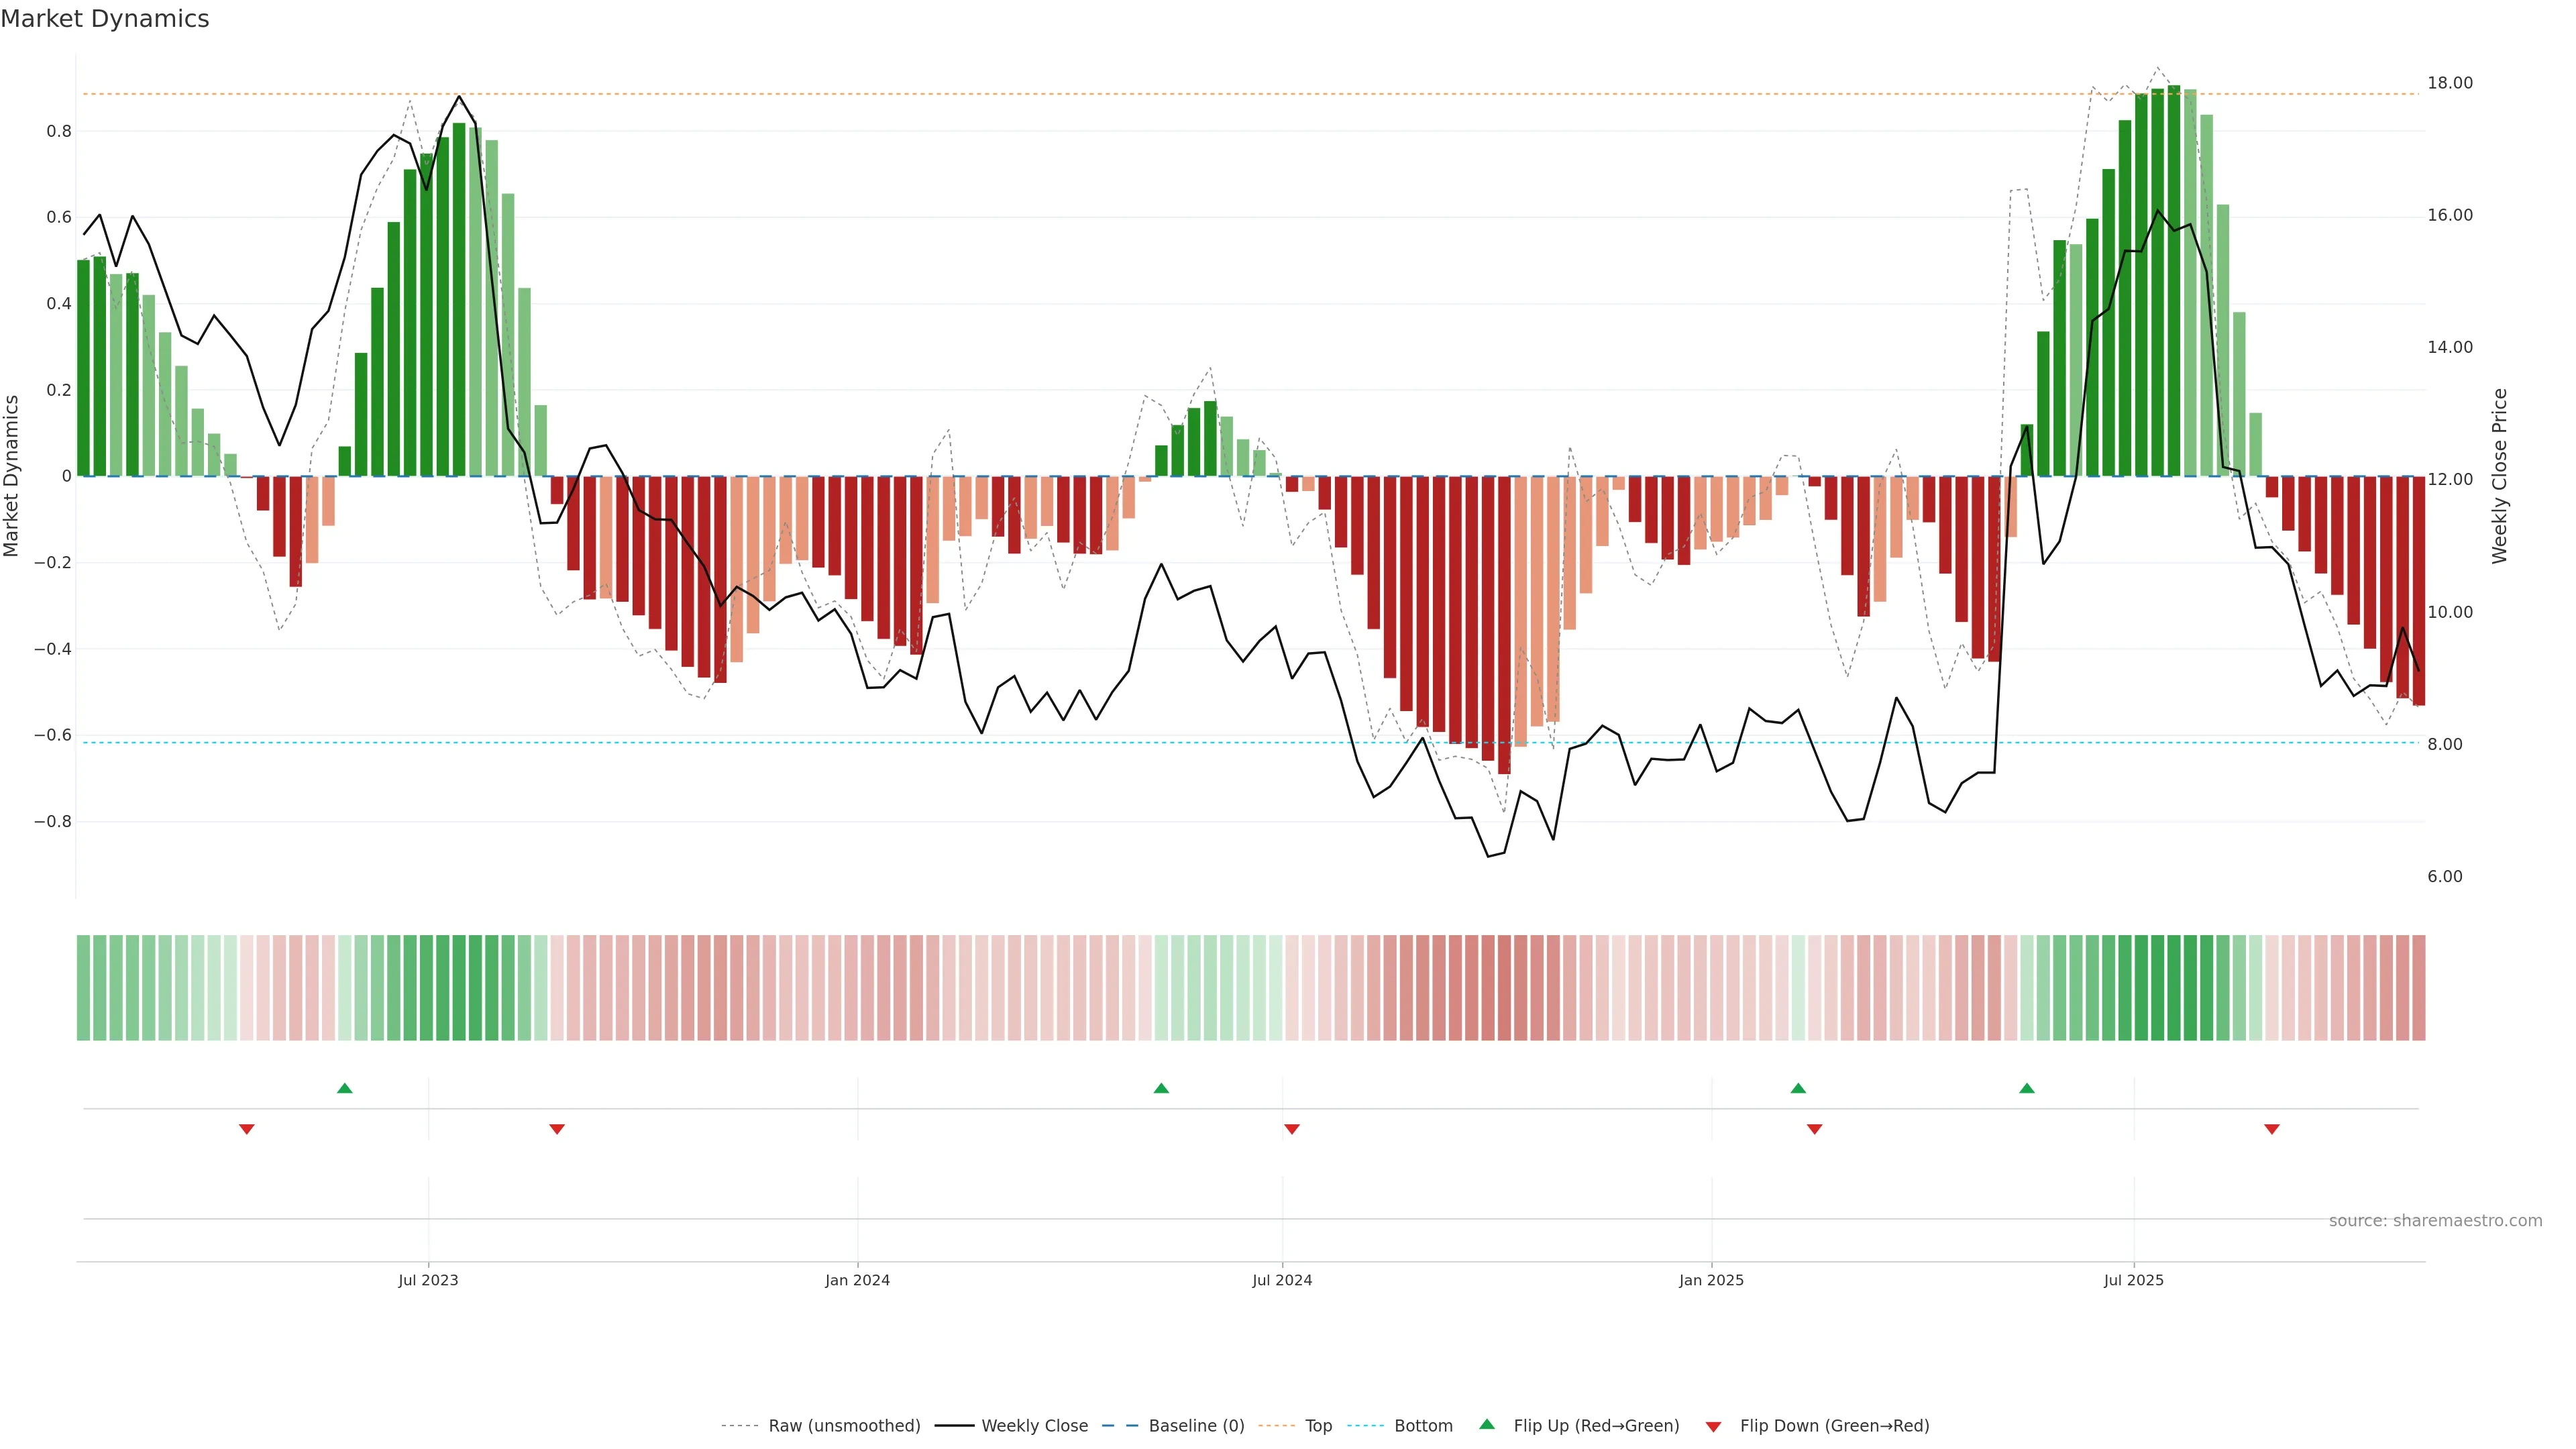Toggle the Bottom legend entry
The image size is (2576, 1449).
point(1423,1426)
